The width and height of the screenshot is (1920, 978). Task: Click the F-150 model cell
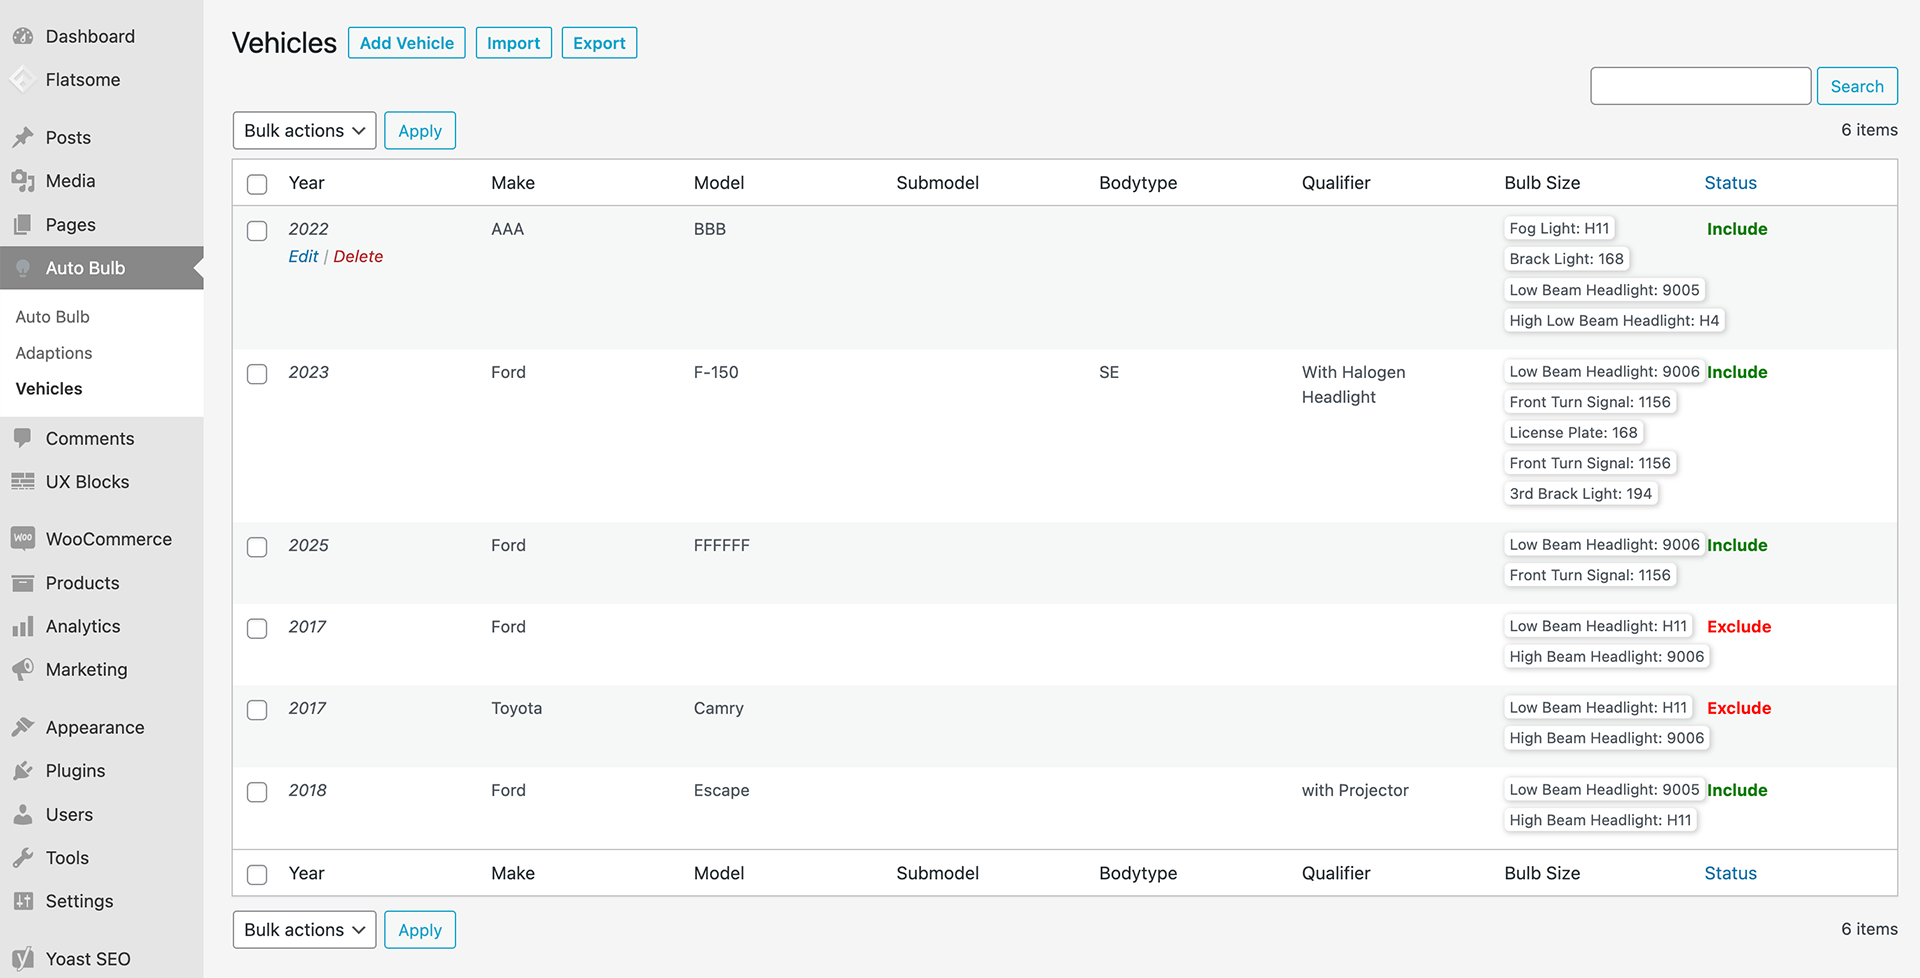point(716,372)
